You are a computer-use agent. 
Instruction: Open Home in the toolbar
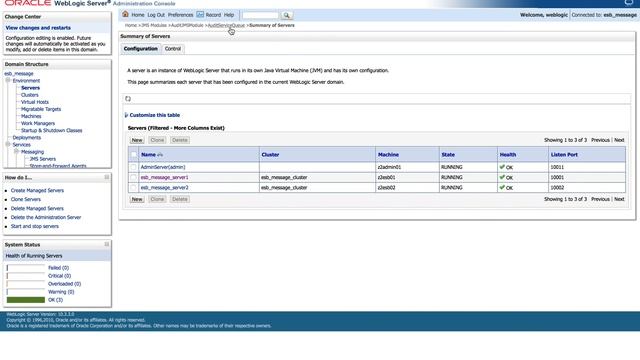pos(138,15)
